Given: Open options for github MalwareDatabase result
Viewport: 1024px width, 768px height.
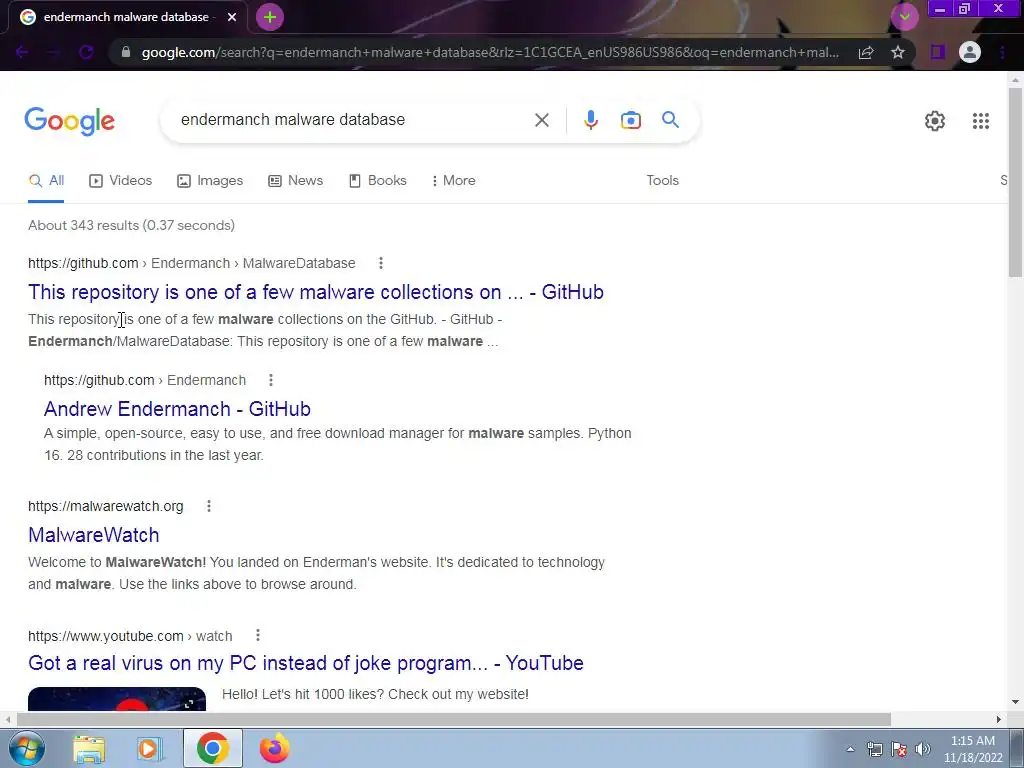Looking at the screenshot, I should click(x=381, y=263).
